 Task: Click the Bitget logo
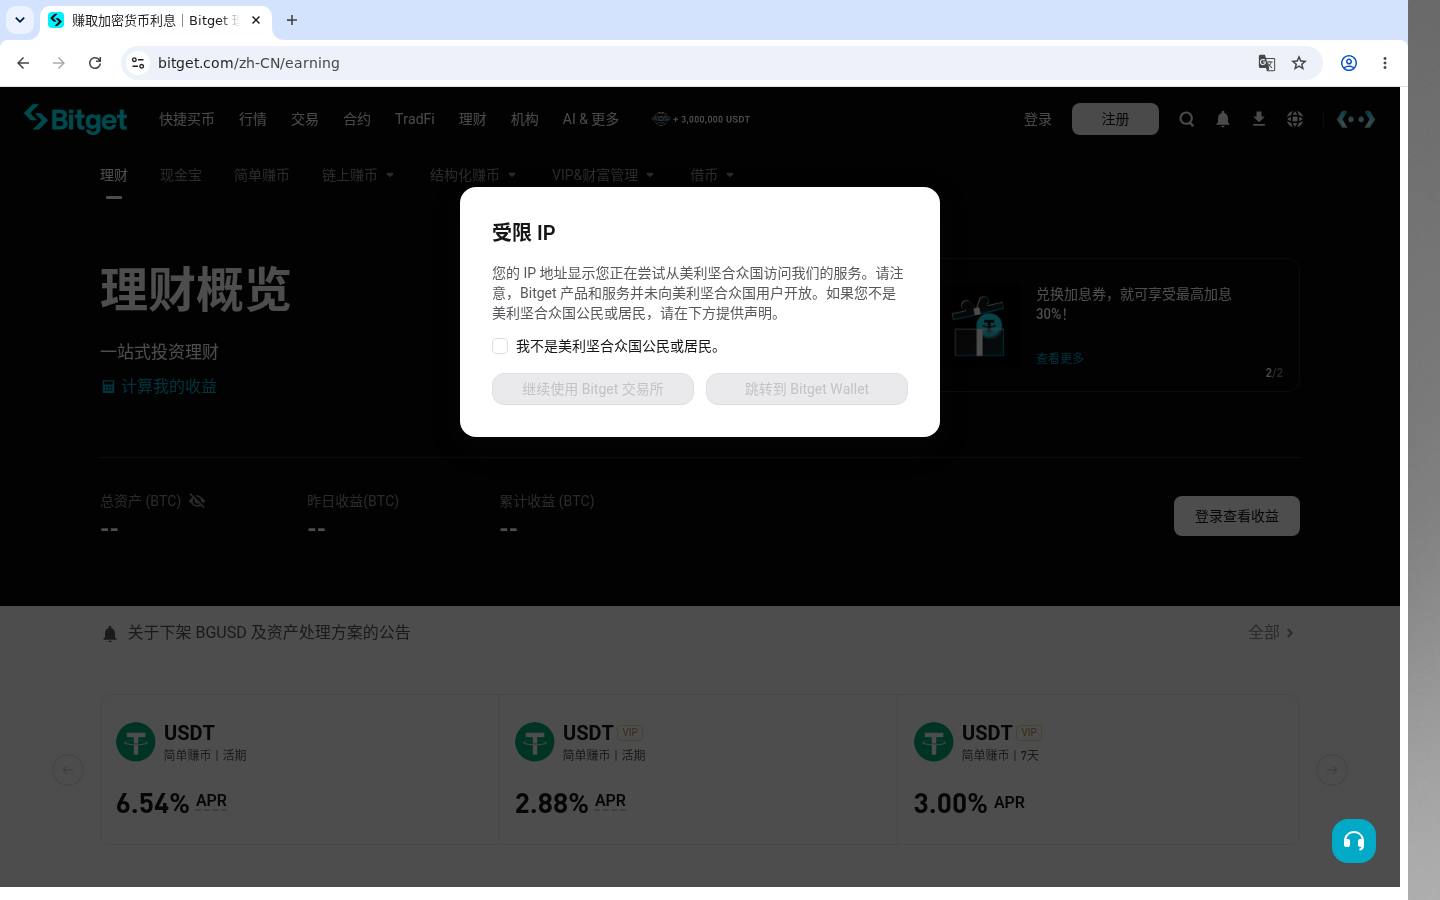click(76, 119)
